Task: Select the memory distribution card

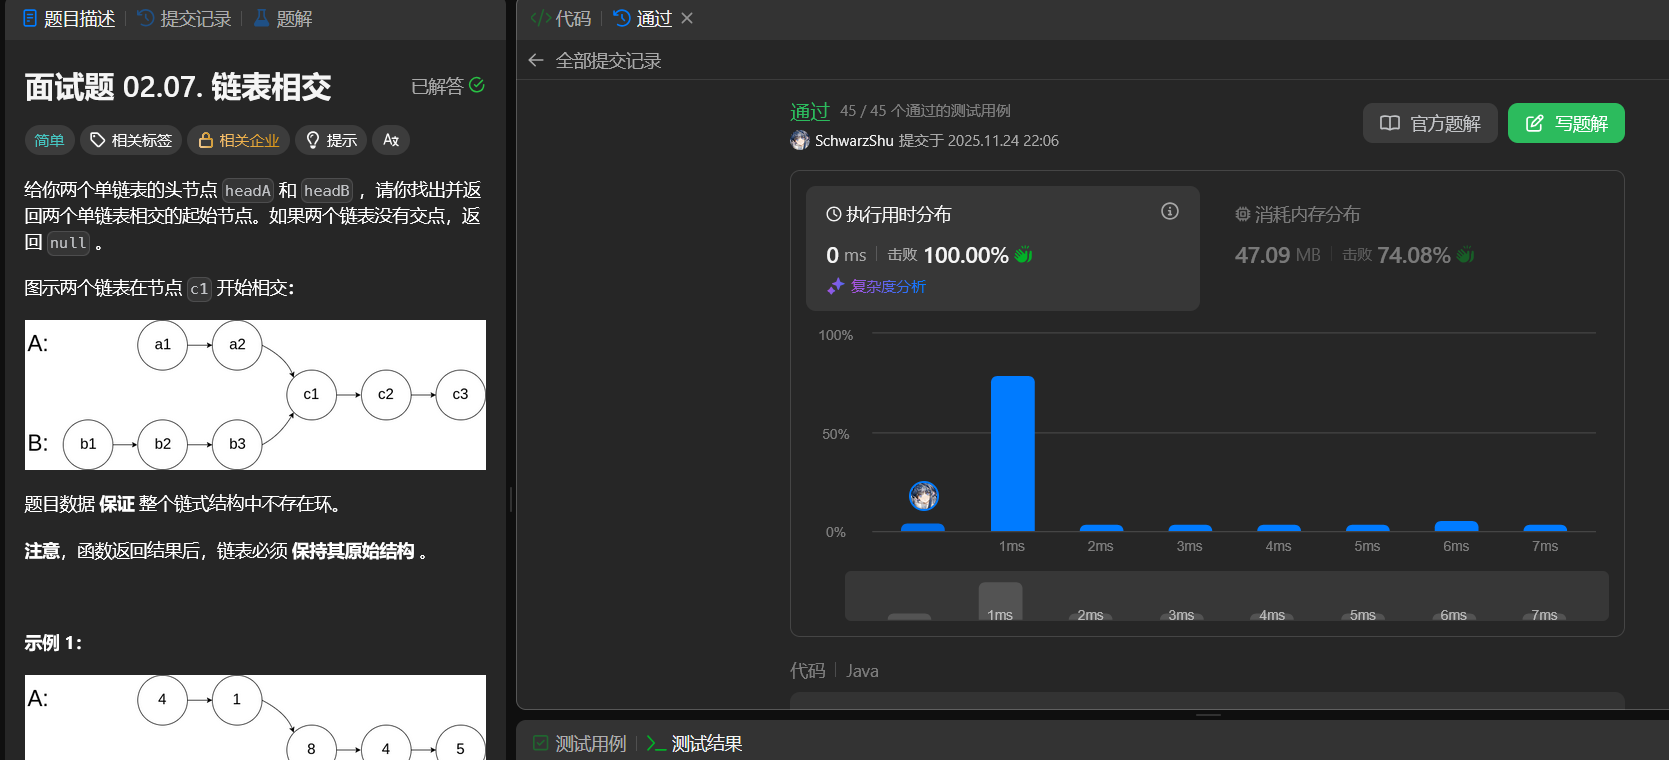Action: pos(1410,247)
